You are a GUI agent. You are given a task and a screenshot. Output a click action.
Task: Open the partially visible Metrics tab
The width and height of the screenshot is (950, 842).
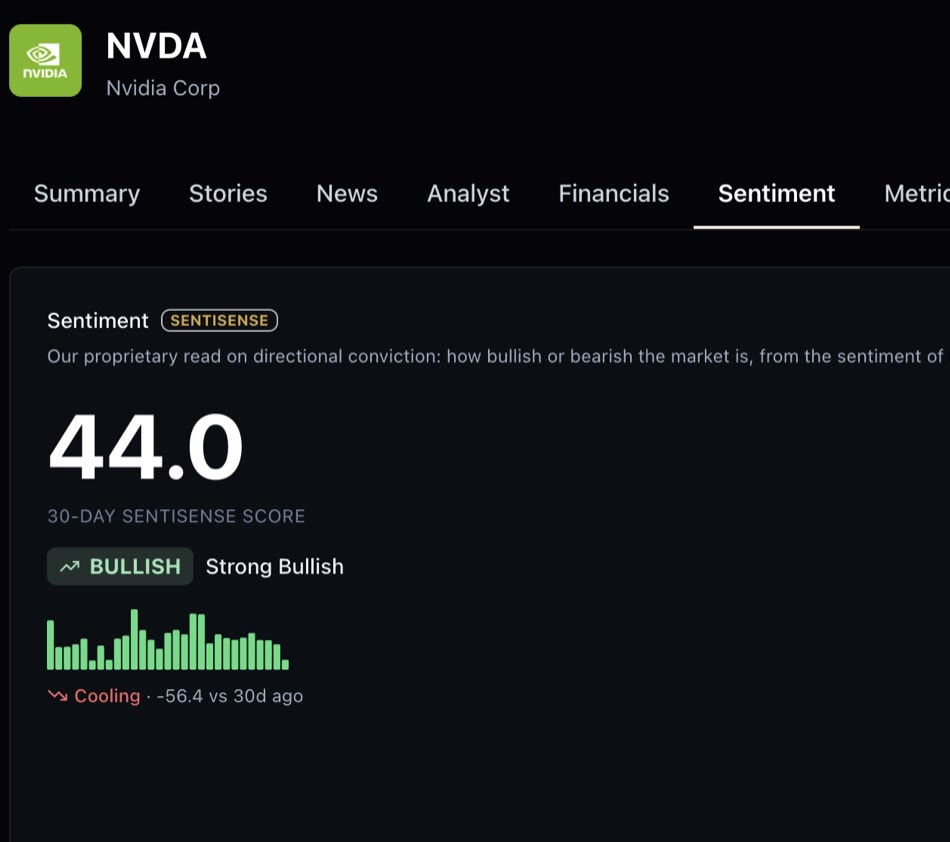point(917,194)
